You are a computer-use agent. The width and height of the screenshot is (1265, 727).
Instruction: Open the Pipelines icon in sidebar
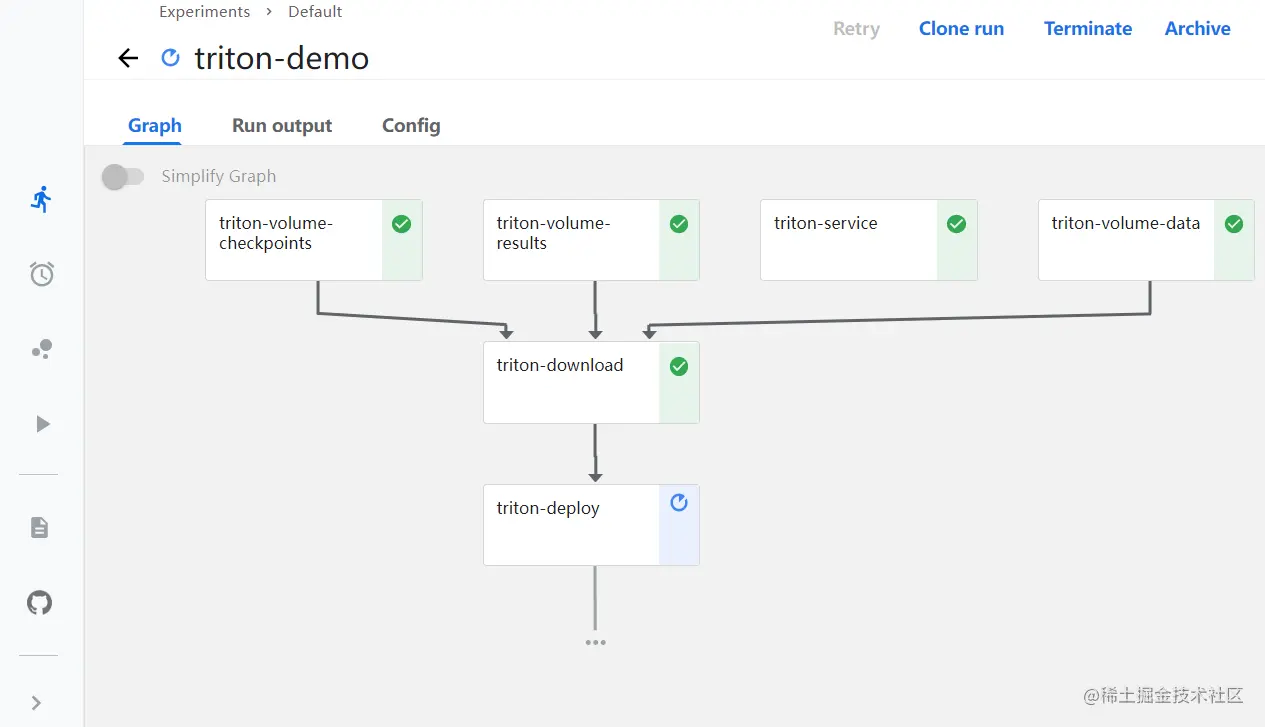(x=41, y=349)
